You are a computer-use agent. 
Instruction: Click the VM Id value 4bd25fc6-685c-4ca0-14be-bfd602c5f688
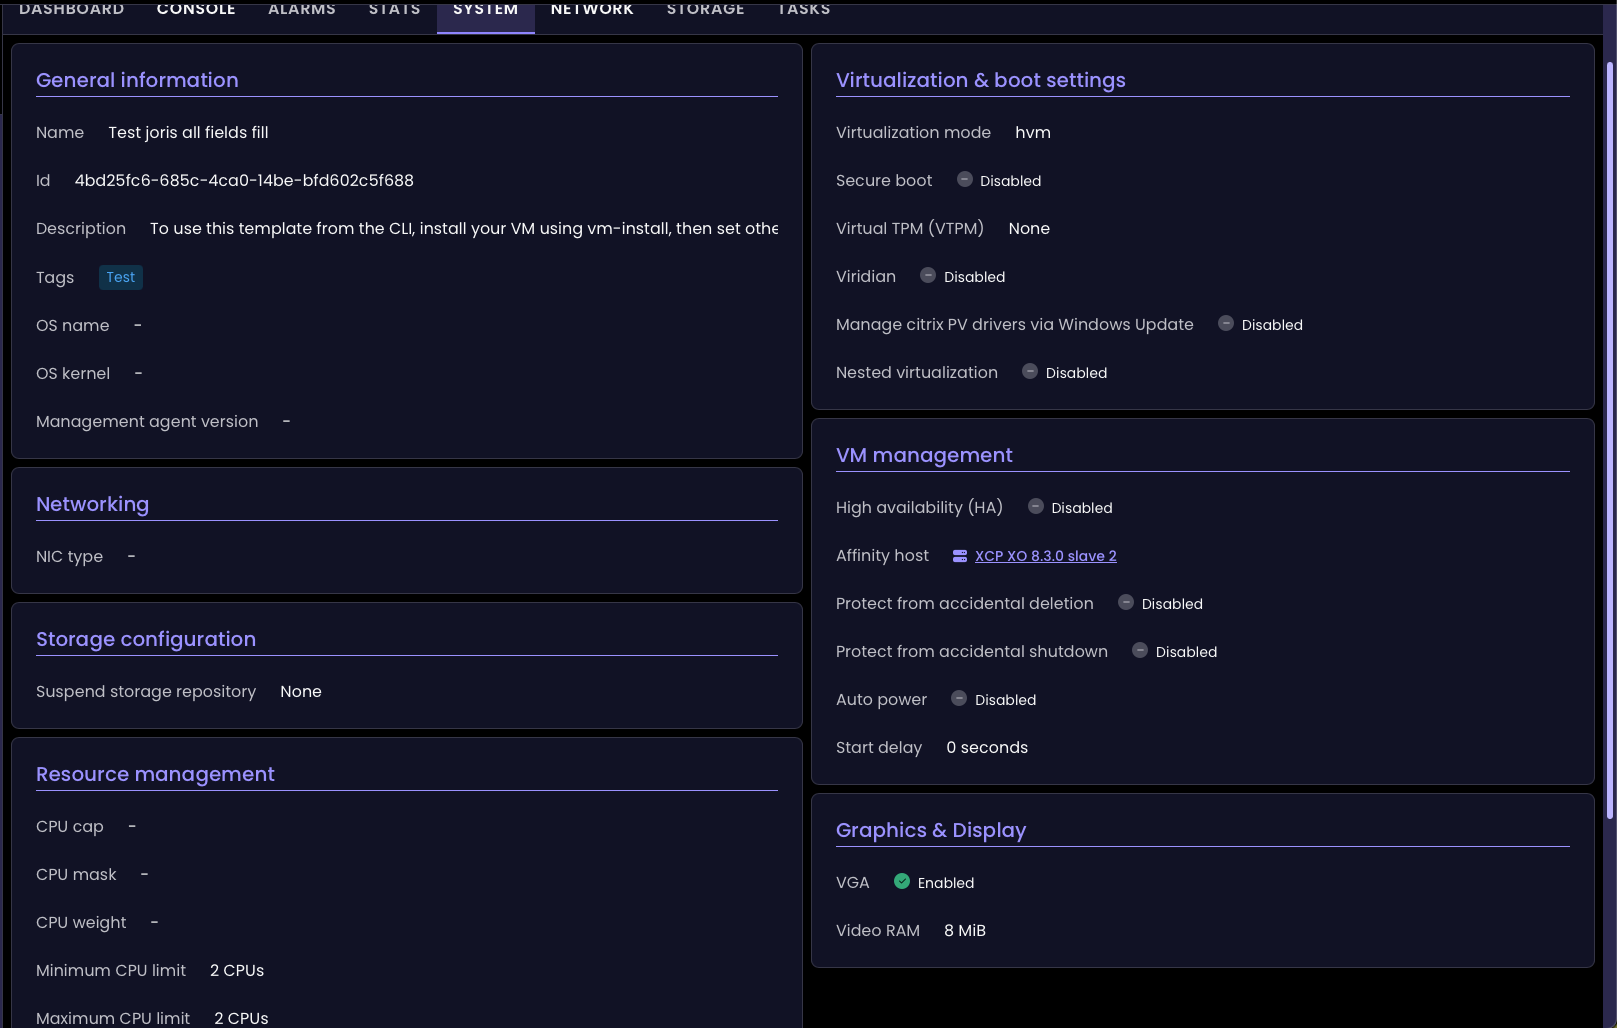244,181
